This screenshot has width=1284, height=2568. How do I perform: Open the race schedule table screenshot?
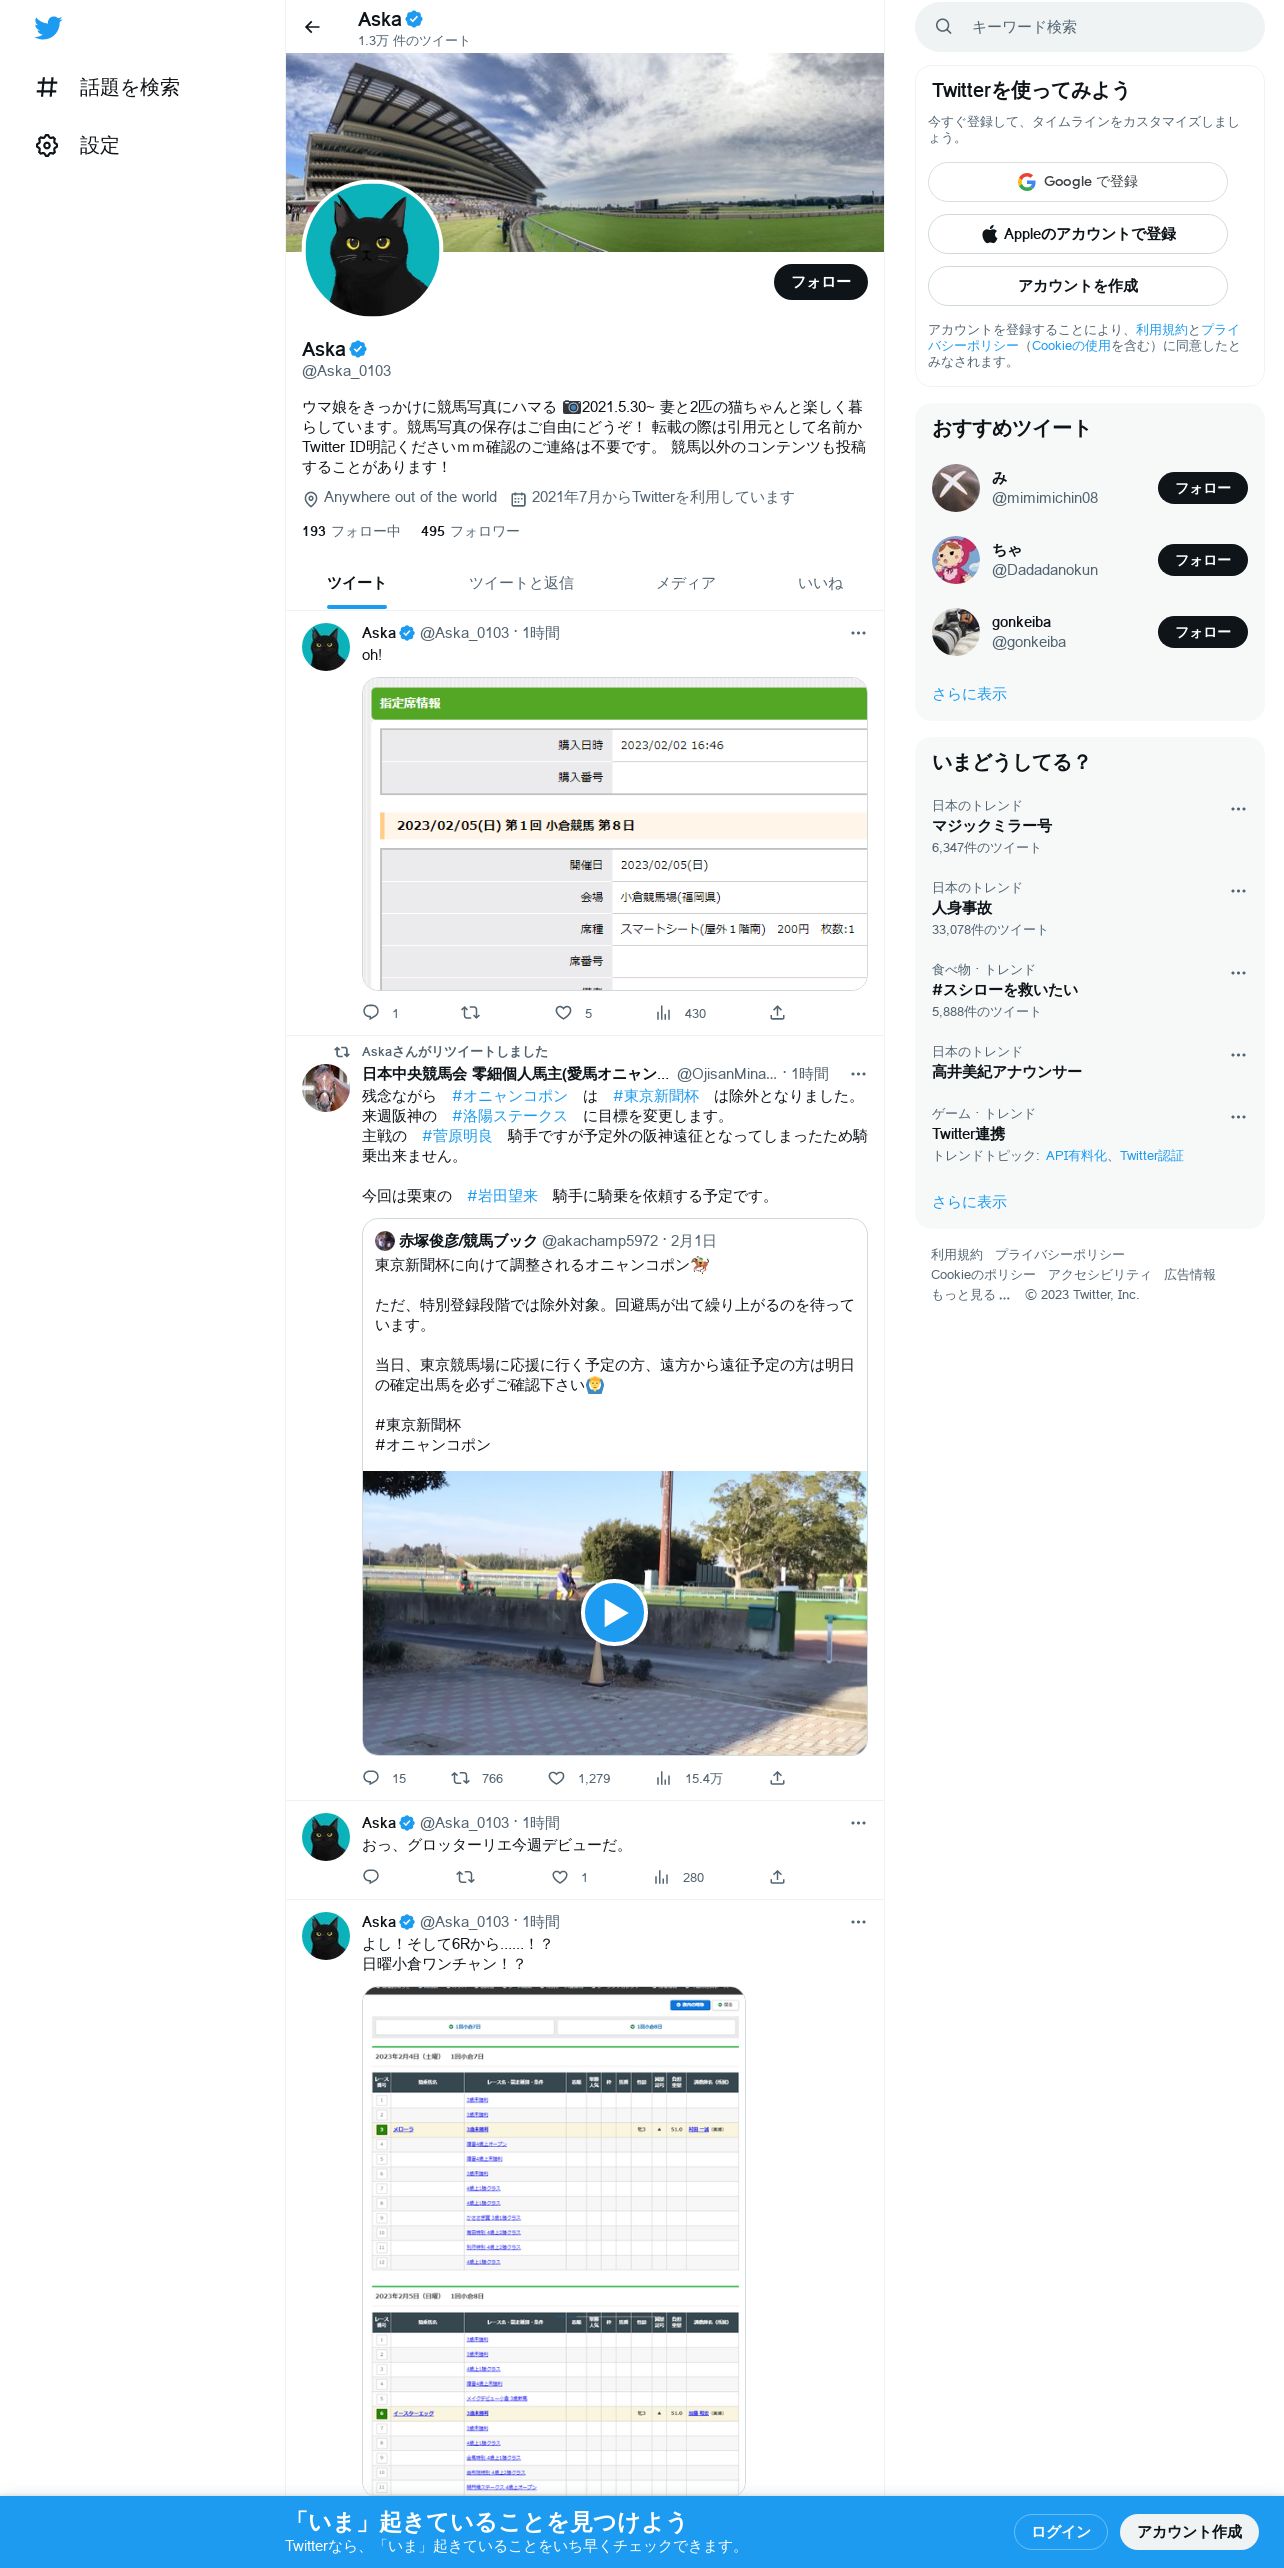click(554, 2240)
